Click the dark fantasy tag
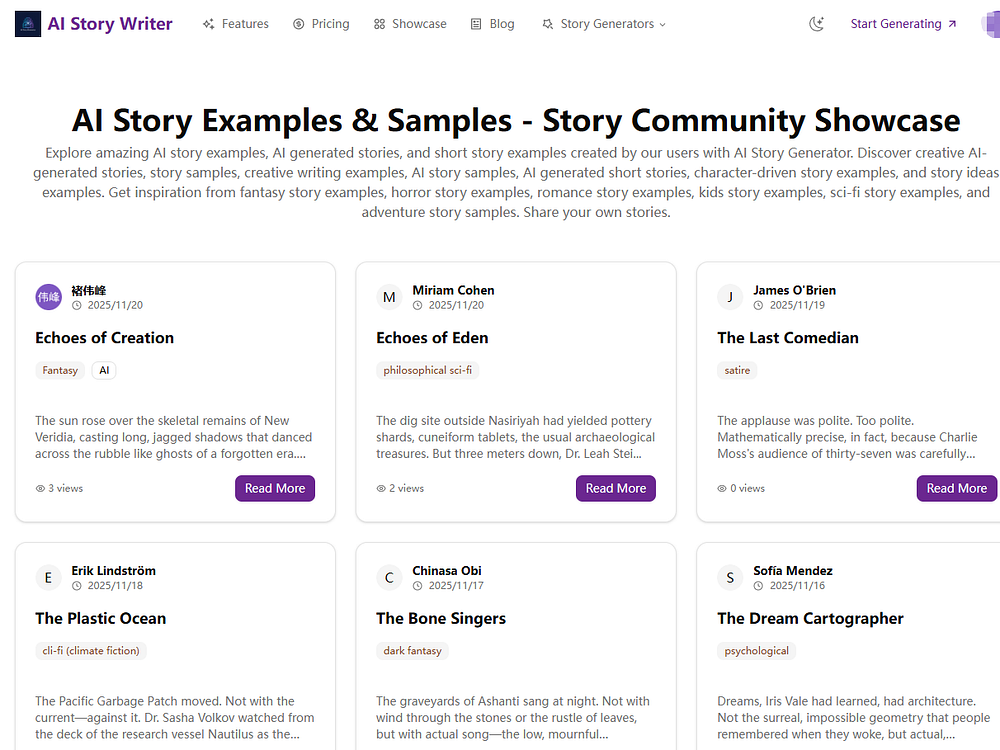The image size is (1000, 750). point(412,651)
